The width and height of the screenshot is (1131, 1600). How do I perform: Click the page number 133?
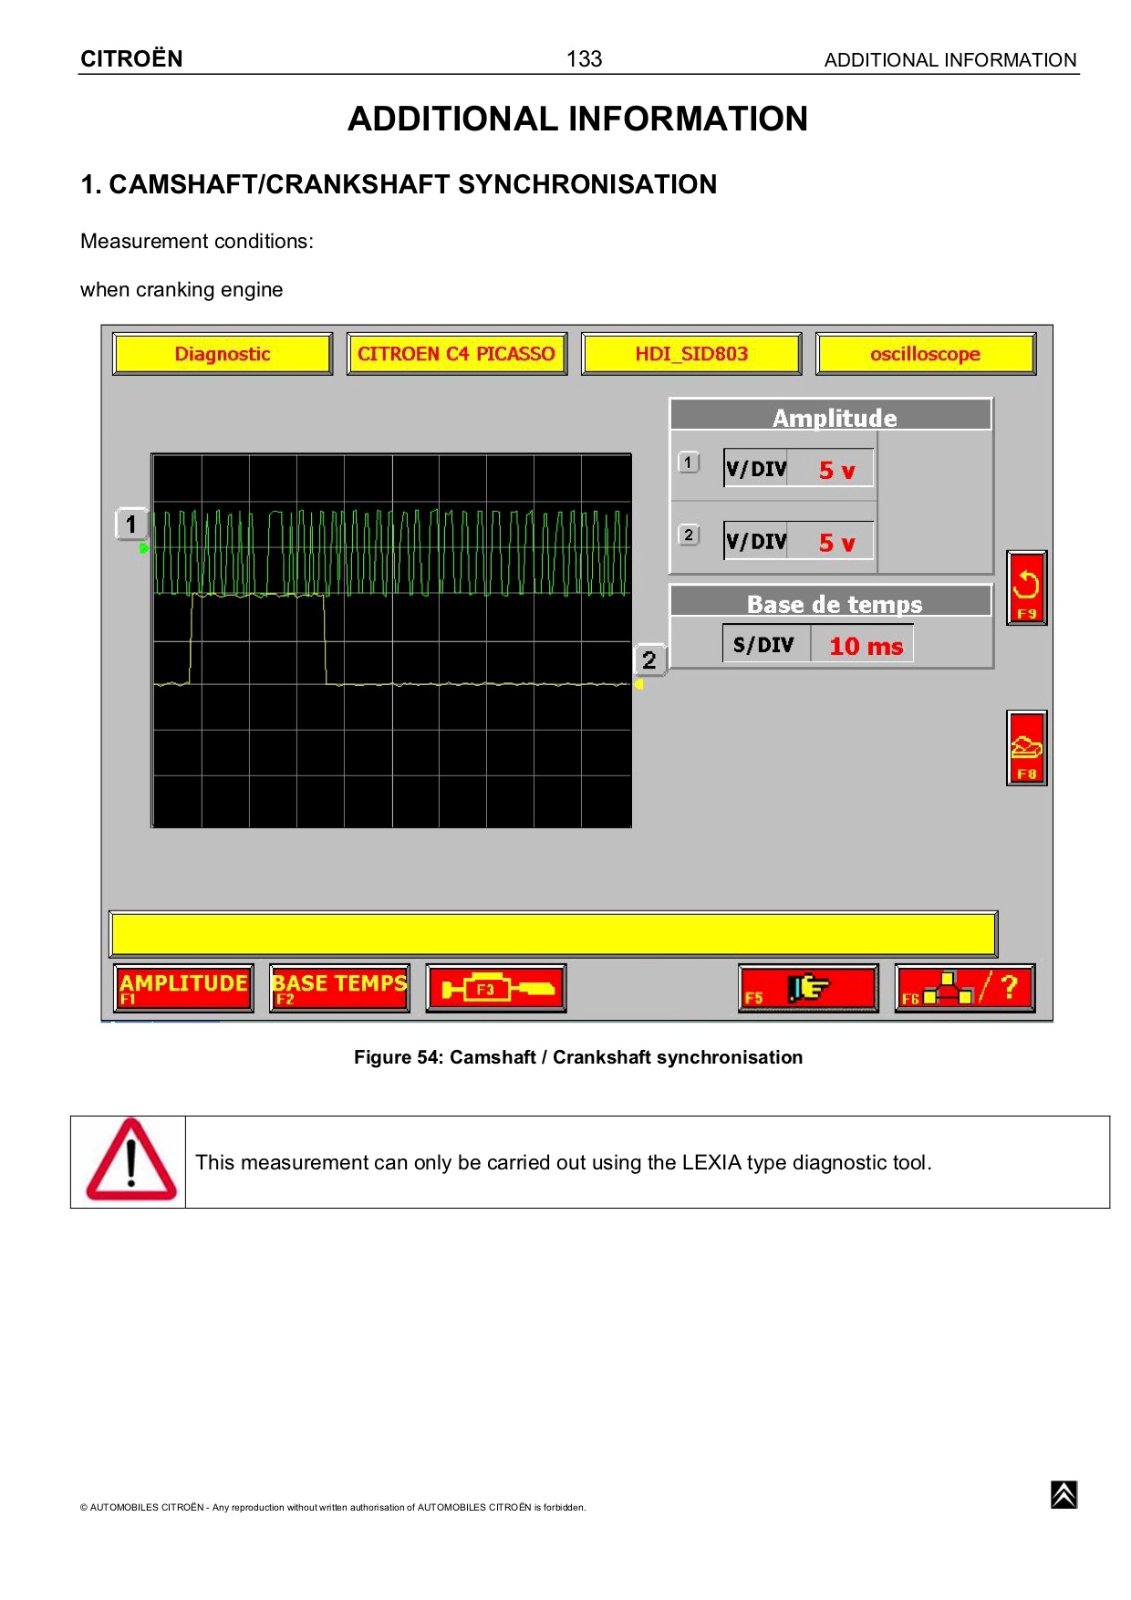coord(584,59)
